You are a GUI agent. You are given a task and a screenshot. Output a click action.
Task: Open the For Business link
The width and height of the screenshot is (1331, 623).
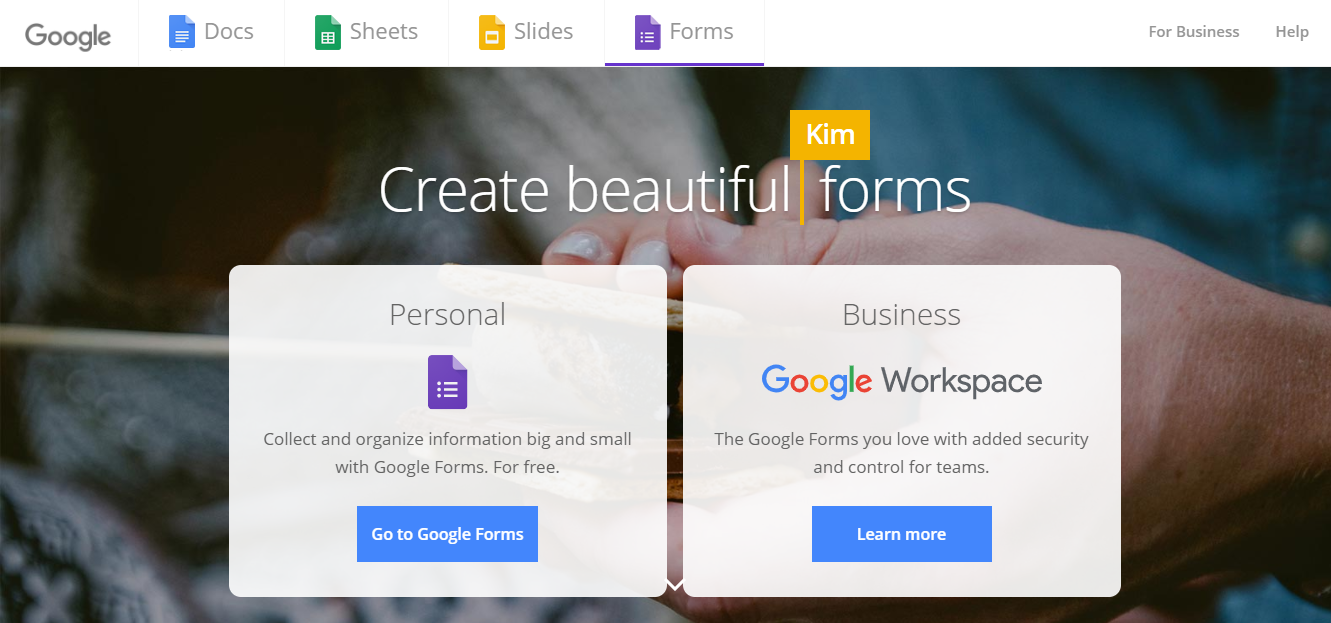pyautogui.click(x=1193, y=31)
